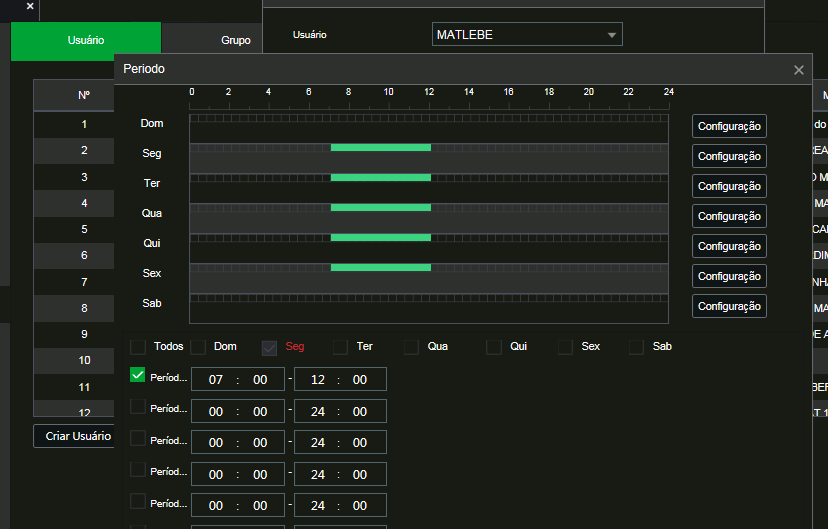The image size is (828, 529).
Task: Open the Usuário dropdown showing MATLEBE
Action: 527,35
